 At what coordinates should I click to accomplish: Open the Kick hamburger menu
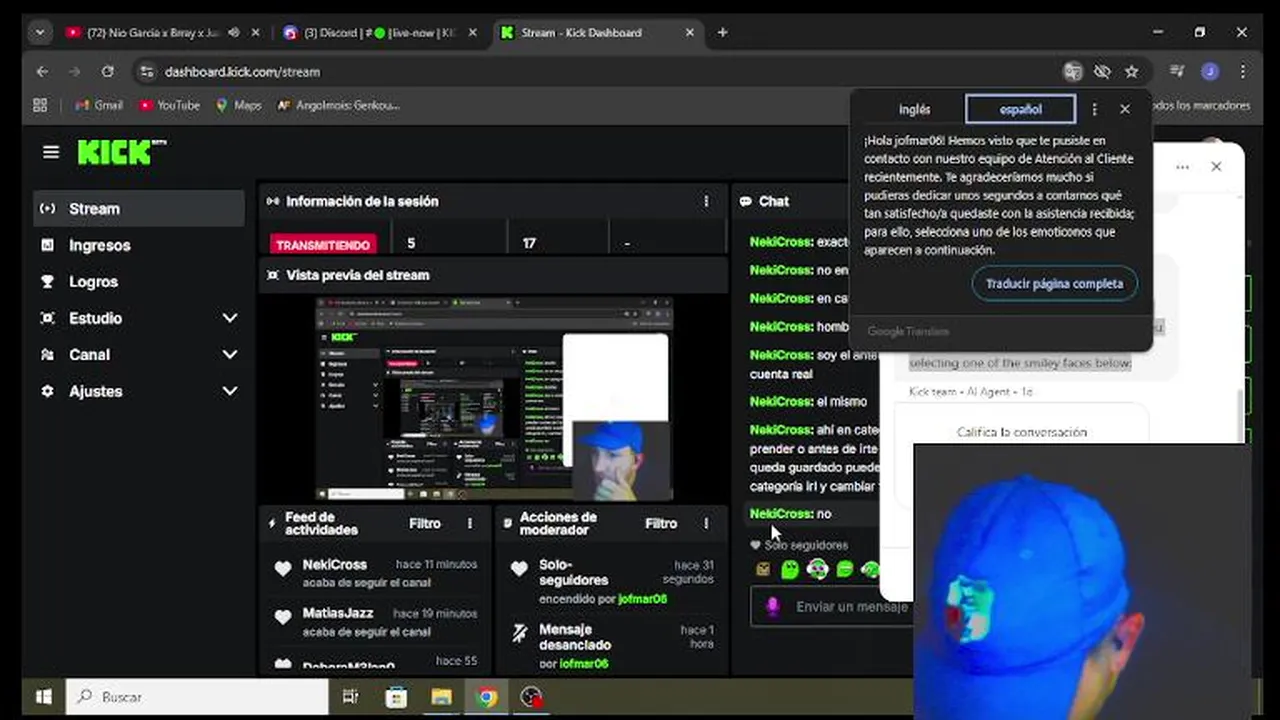point(51,152)
